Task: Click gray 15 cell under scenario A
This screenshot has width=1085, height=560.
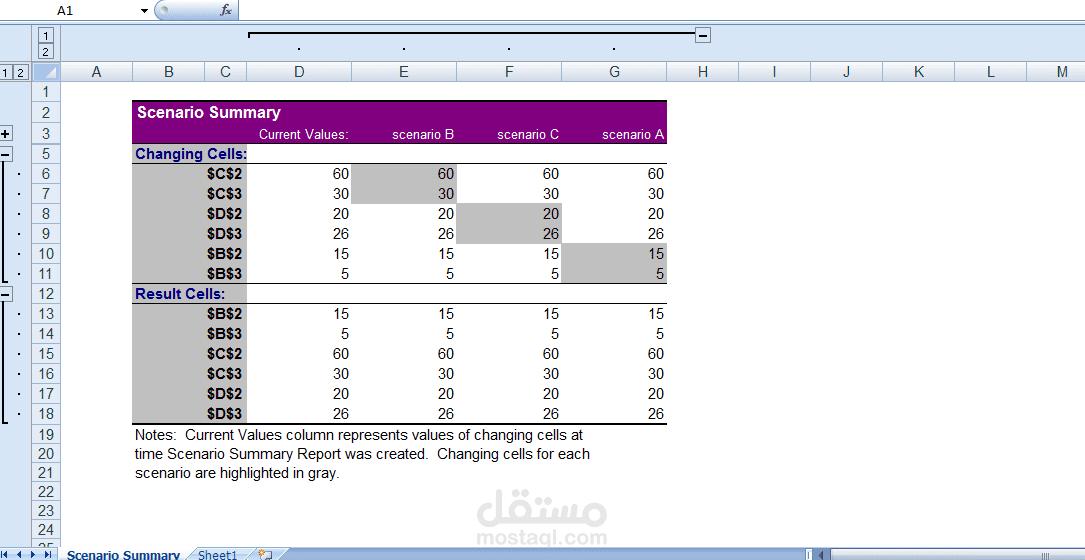Action: (614, 254)
